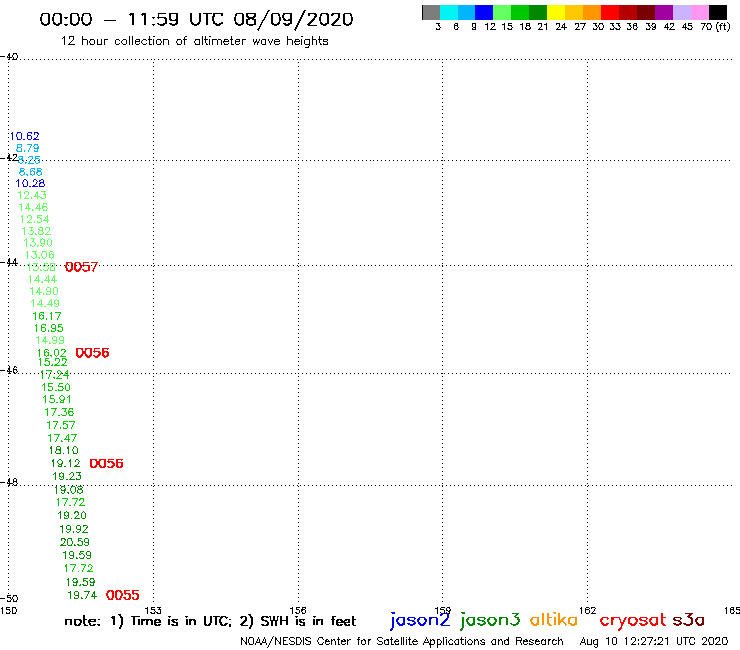Click the gray swatch in the color scale
740x650 pixels.
[431, 12]
